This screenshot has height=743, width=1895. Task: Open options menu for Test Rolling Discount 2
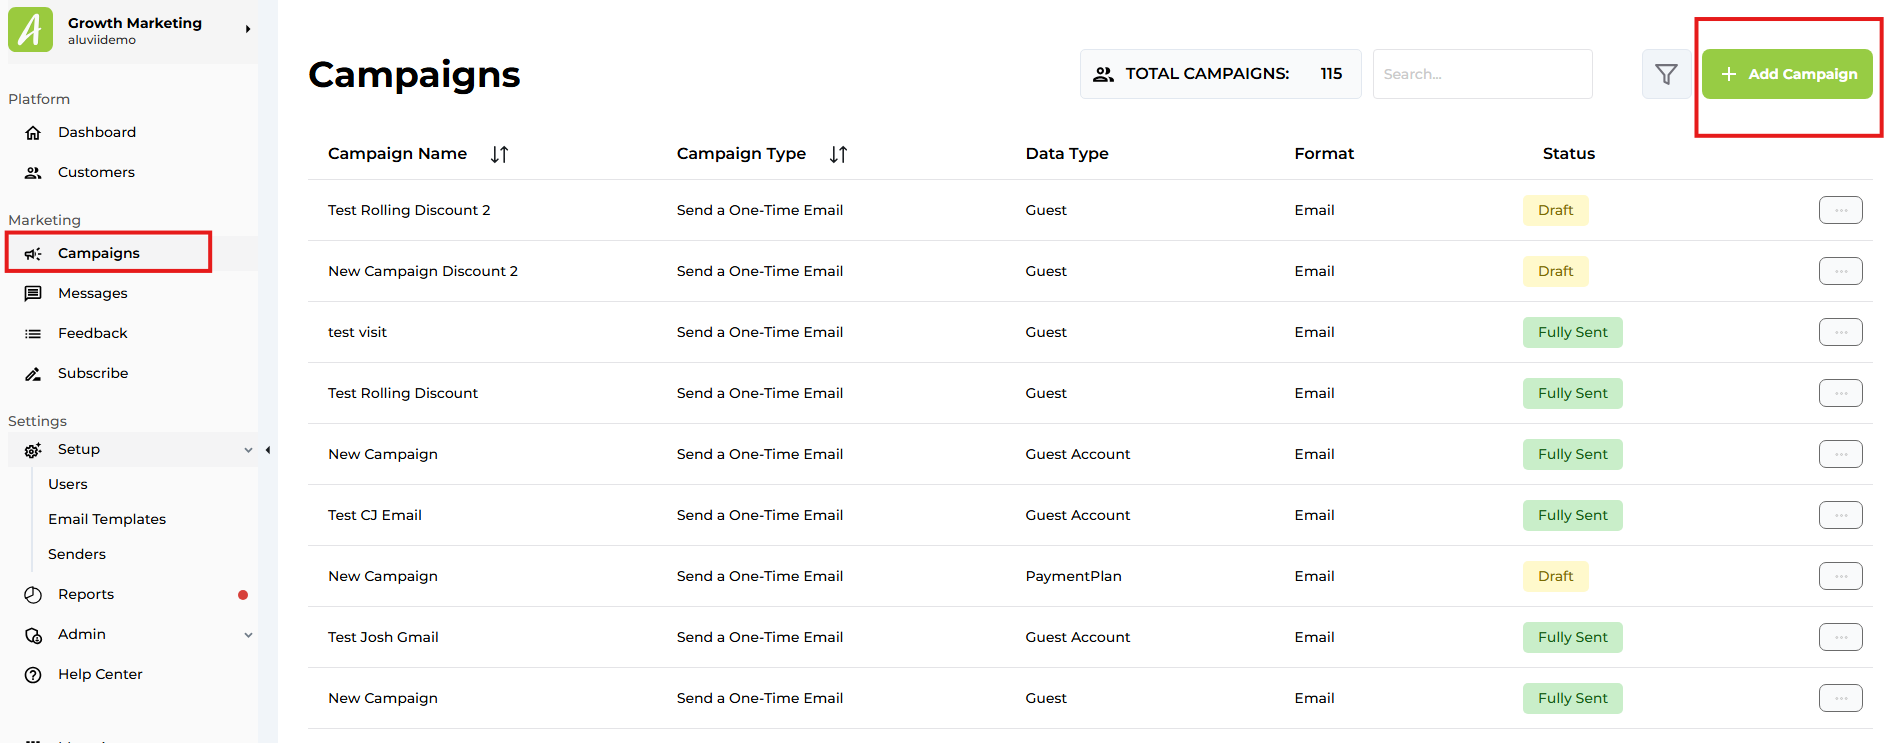1840,210
